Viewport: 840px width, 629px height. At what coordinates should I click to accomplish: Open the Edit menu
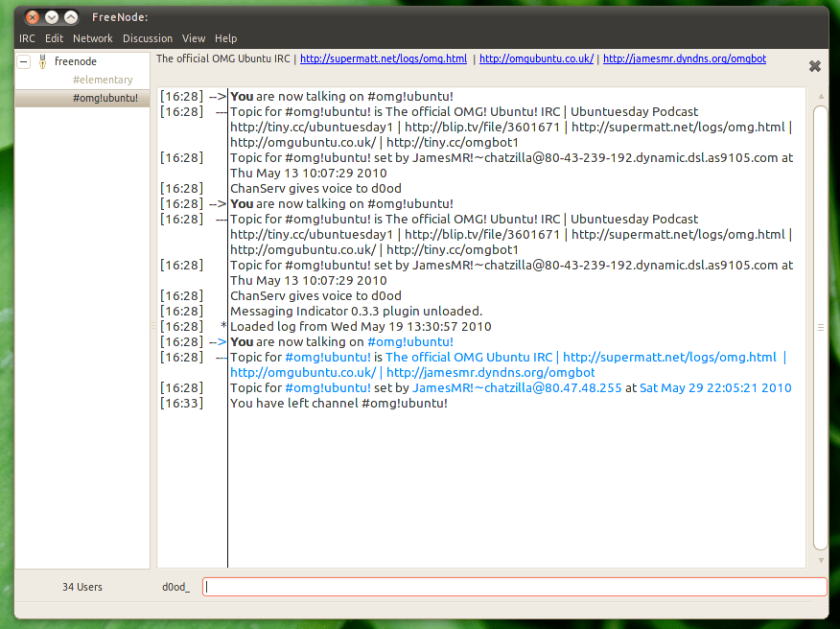(x=54, y=39)
